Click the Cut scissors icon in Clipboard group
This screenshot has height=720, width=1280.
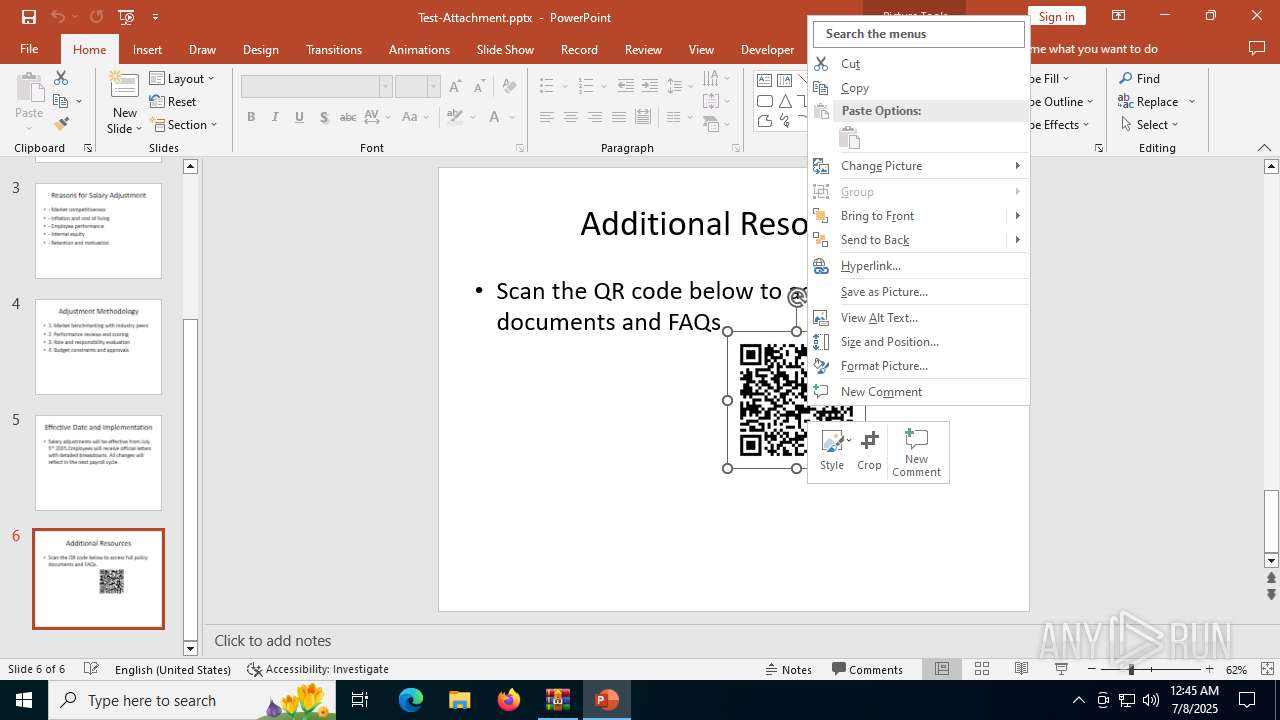tap(61, 78)
